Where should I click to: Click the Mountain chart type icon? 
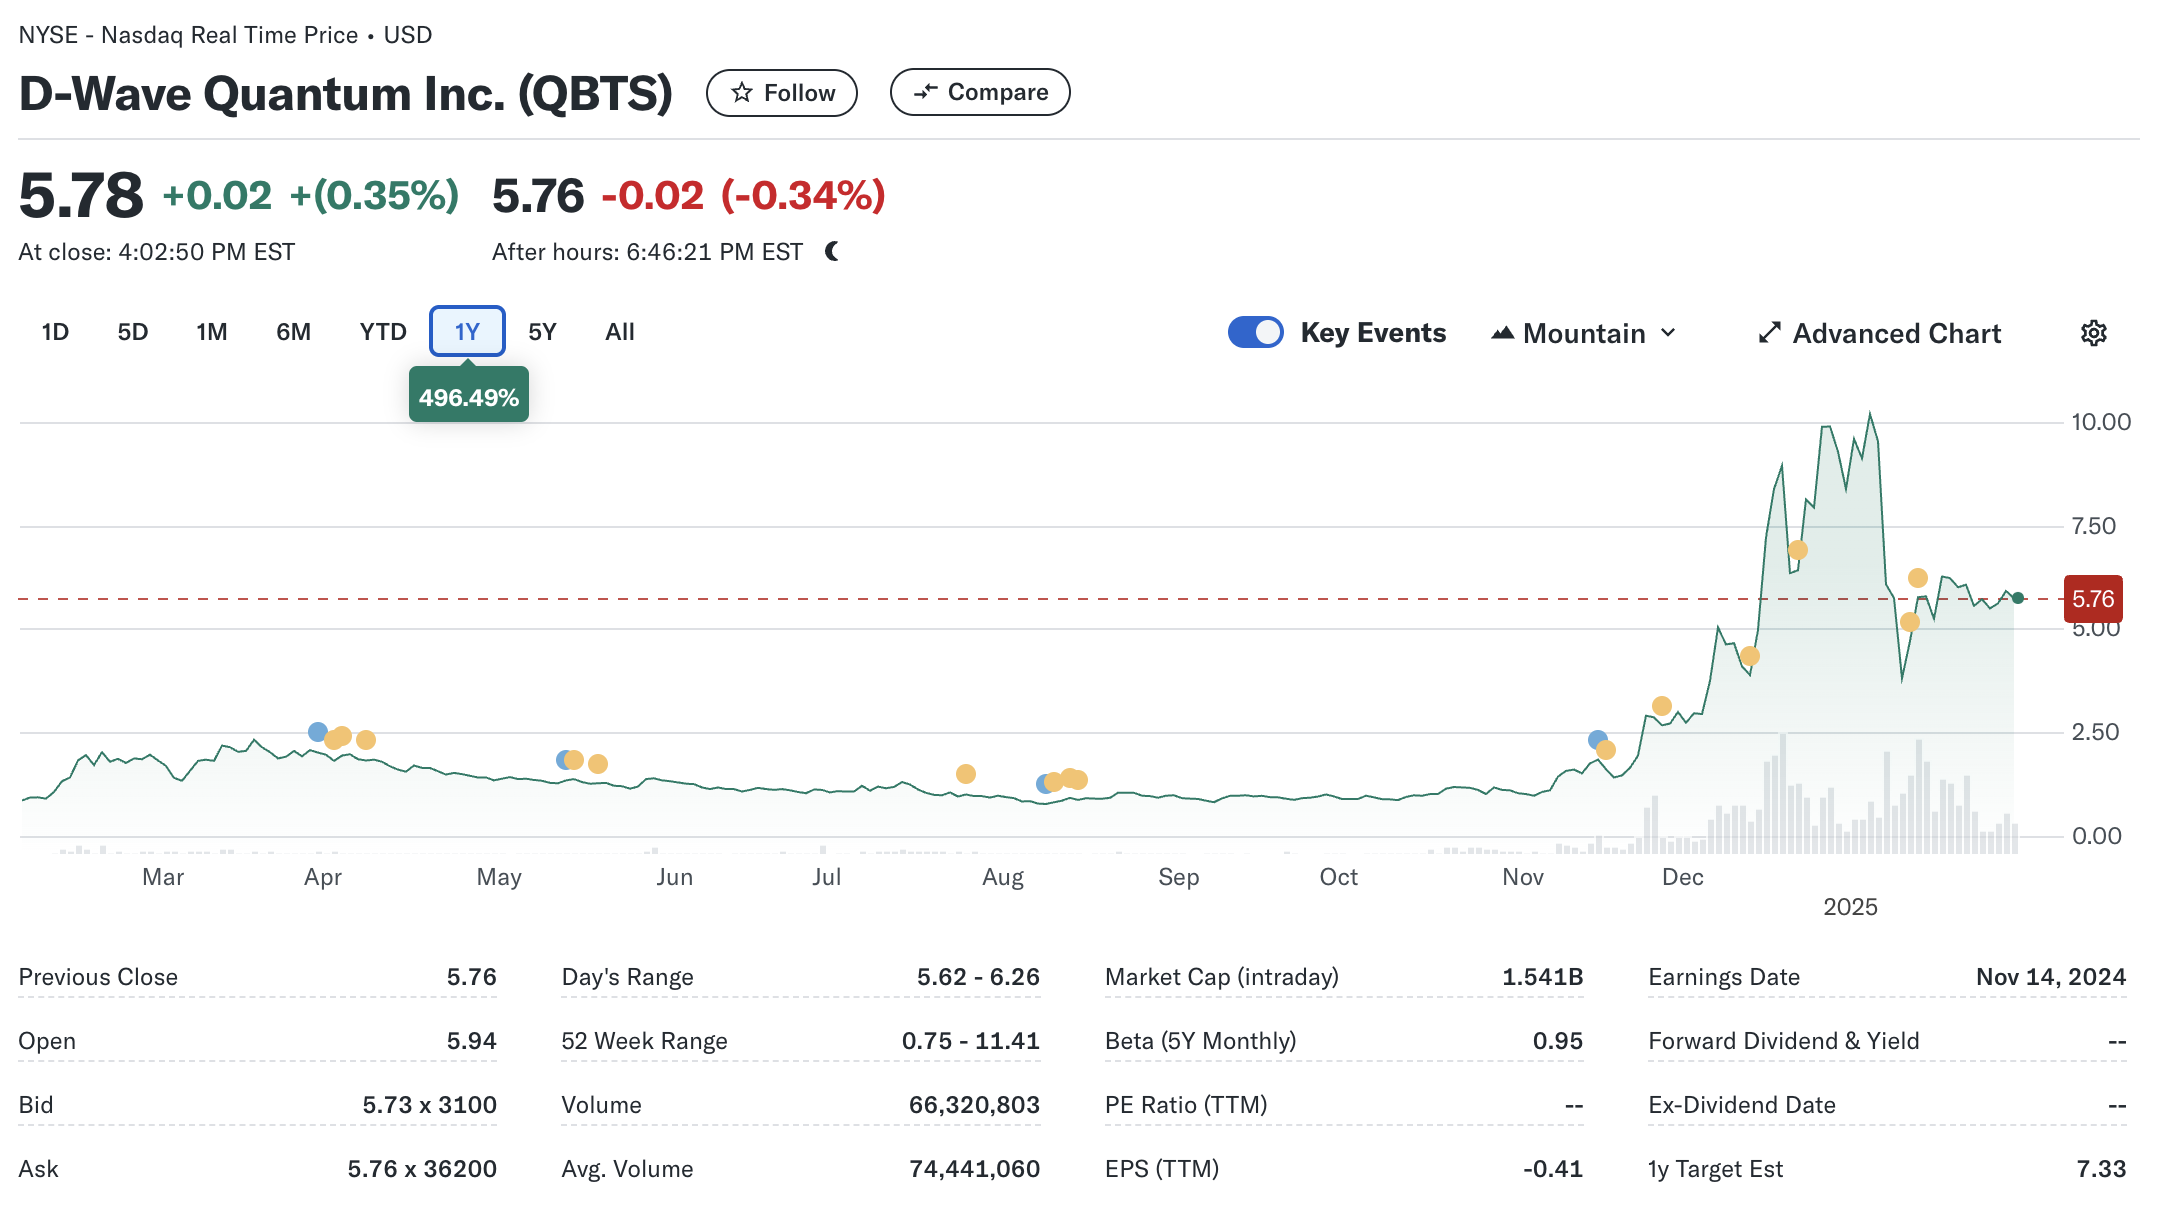click(x=1502, y=333)
